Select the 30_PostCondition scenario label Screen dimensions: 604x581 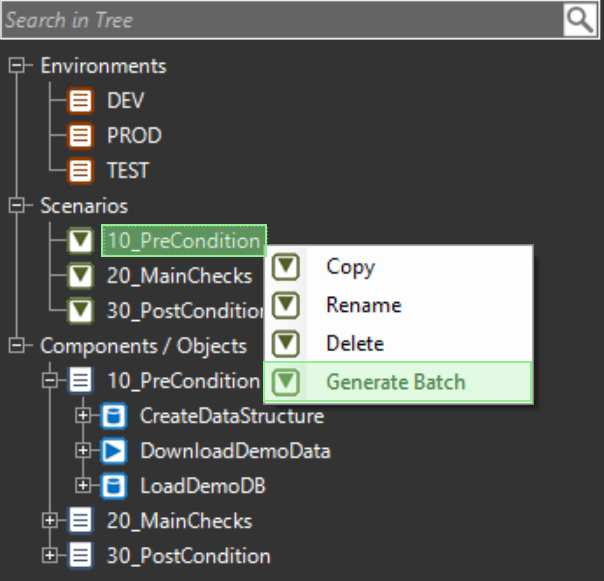[185, 311]
